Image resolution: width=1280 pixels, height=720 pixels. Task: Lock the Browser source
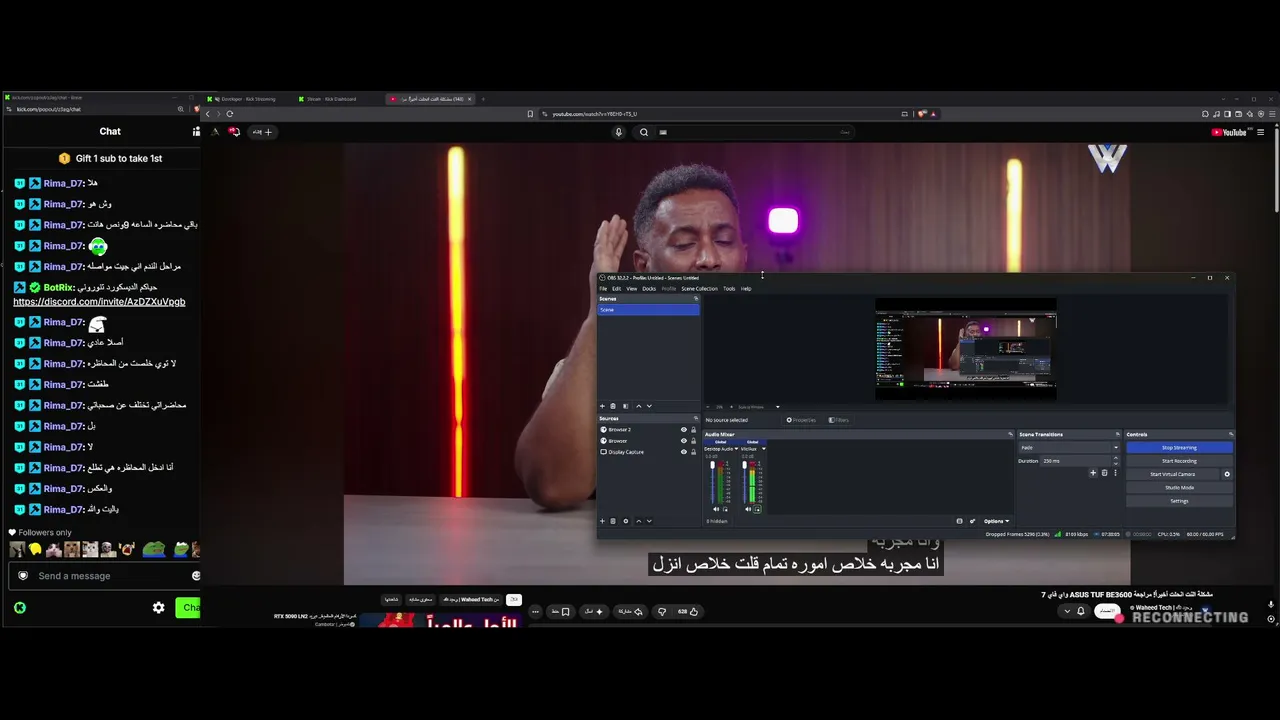point(693,441)
